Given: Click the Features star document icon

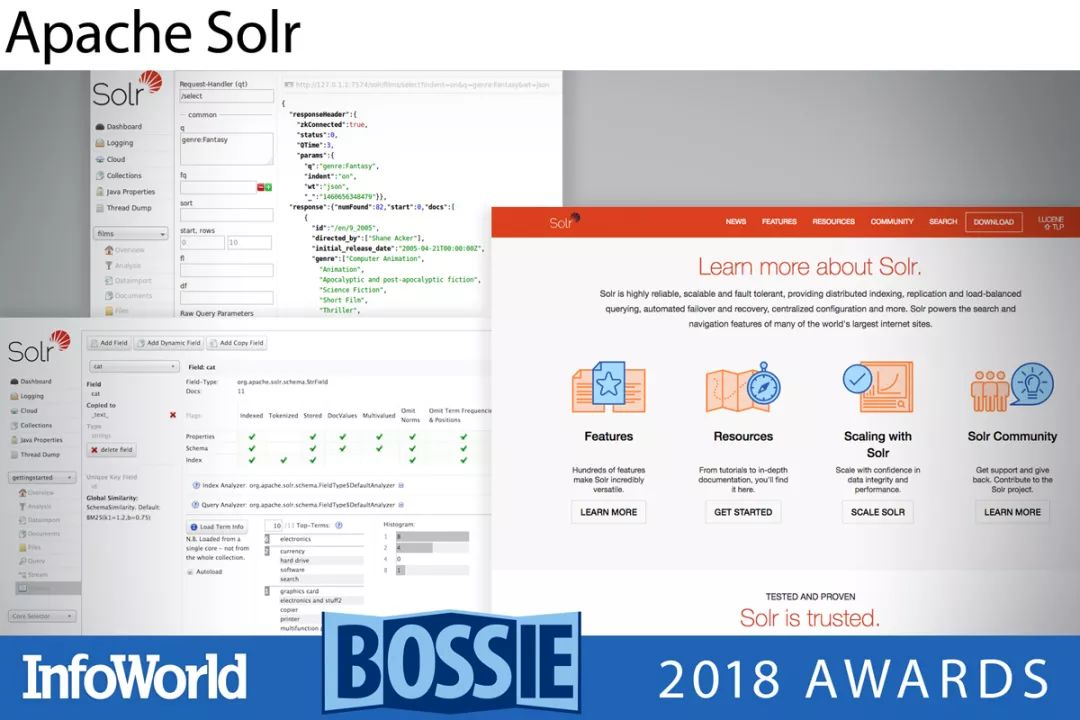Looking at the screenshot, I should (608, 387).
